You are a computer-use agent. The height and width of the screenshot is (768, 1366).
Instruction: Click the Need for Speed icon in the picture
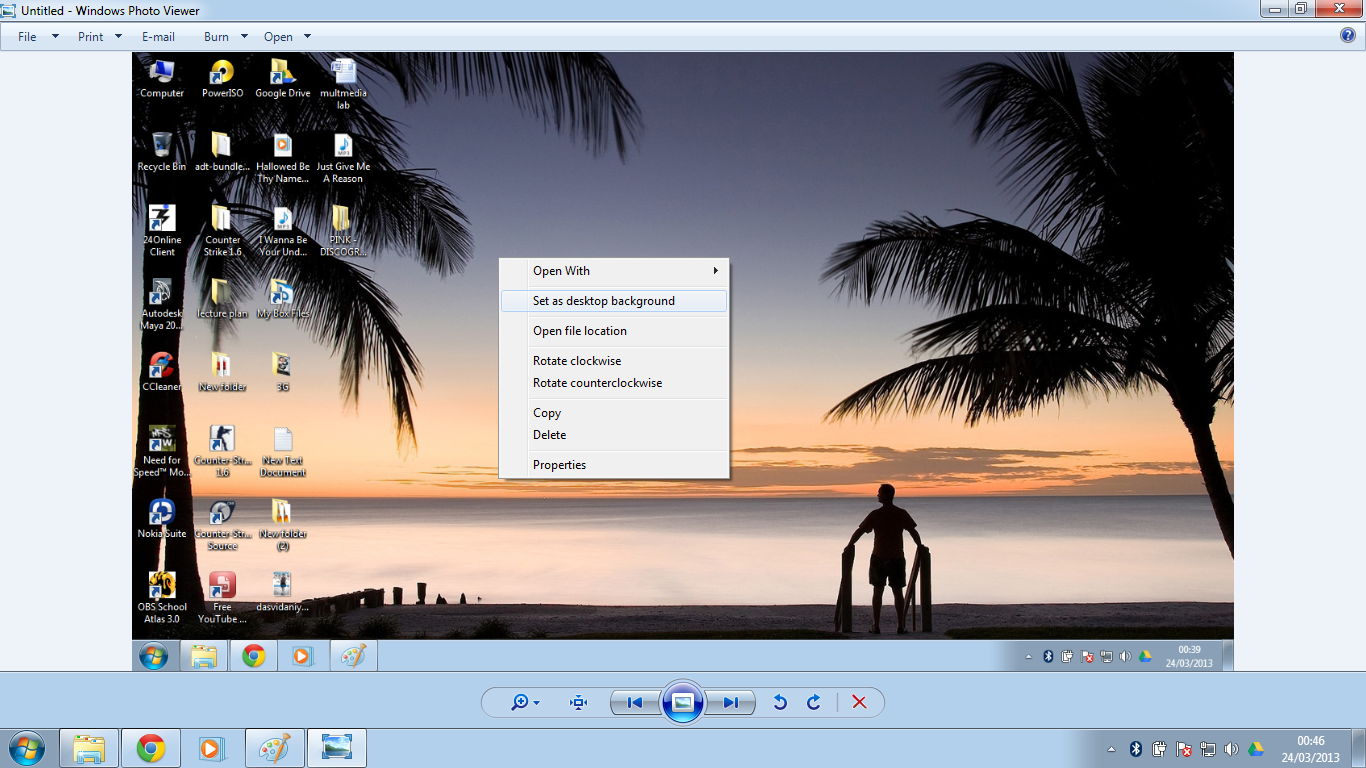(x=161, y=452)
